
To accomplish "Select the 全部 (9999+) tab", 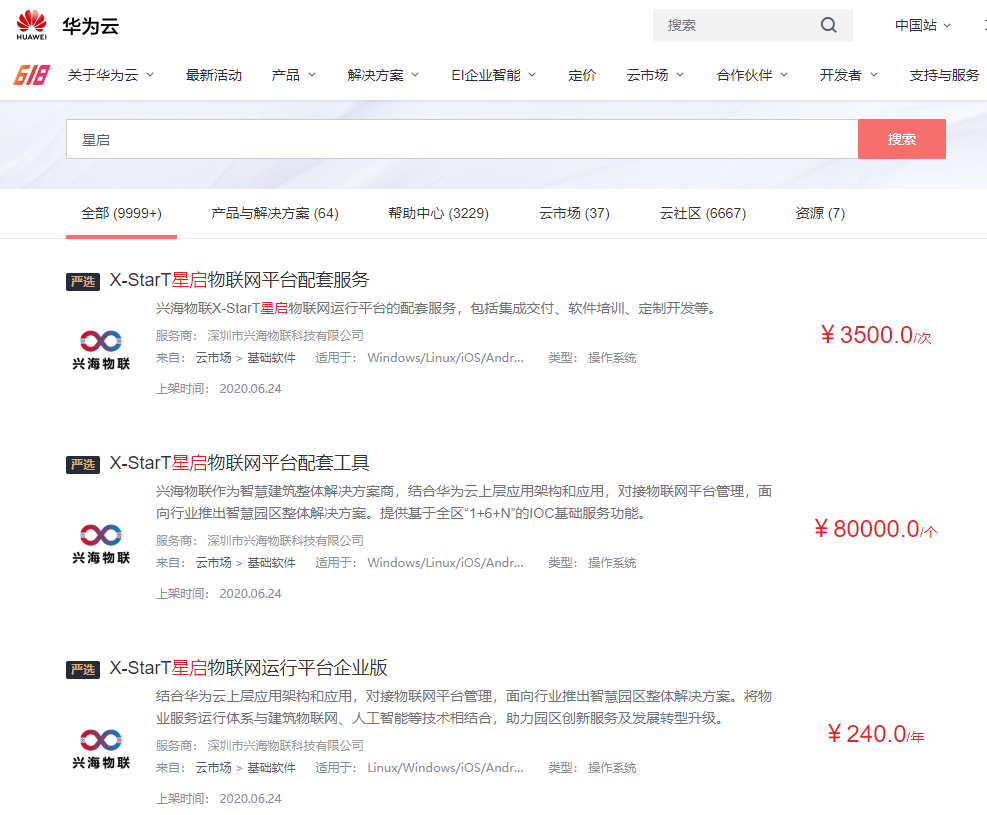I will [121, 213].
